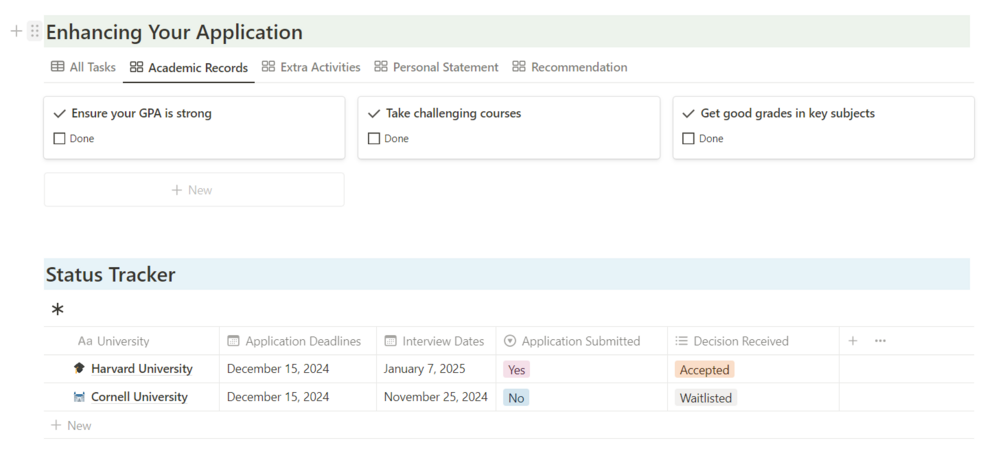Viewport: 1005px width, 456px height.
Task: Click the plus icon beside Enhancing Your Application
Action: (16, 31)
